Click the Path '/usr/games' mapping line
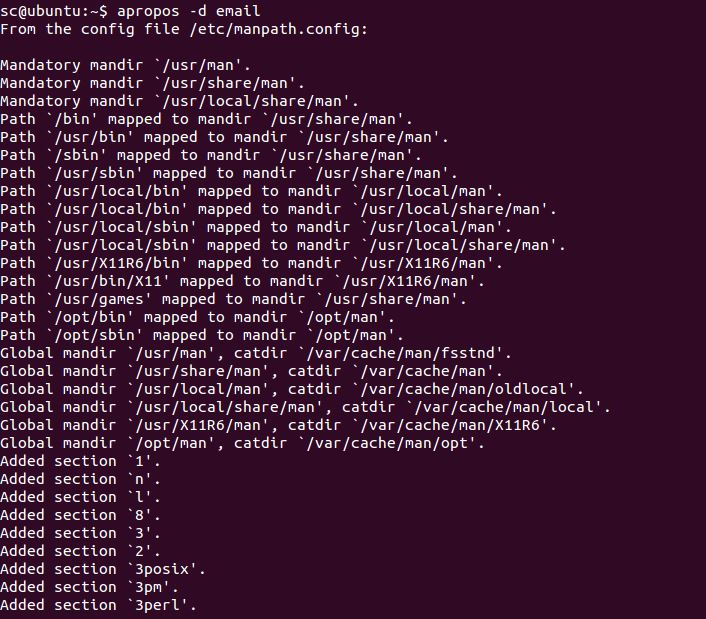Screen dimensions: 706x619 (x=233, y=299)
